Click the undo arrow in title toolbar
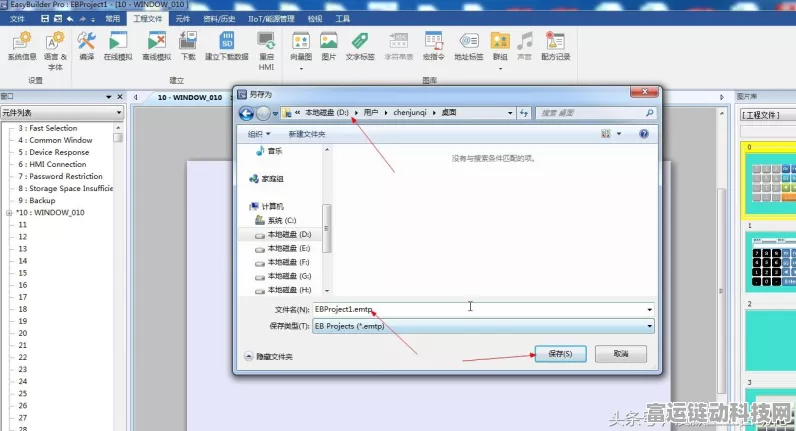 pyautogui.click(x=70, y=19)
